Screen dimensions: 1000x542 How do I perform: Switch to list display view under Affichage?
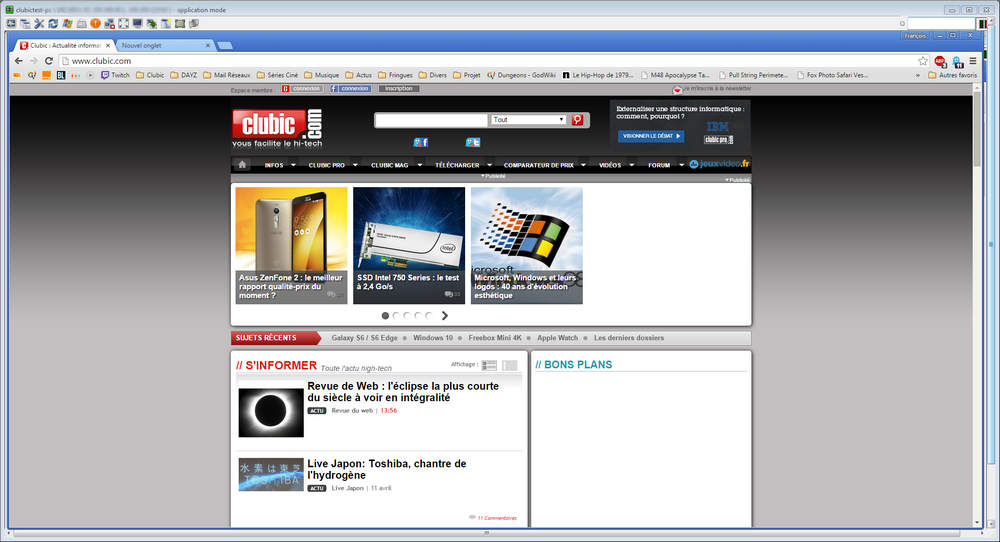[x=489, y=366]
